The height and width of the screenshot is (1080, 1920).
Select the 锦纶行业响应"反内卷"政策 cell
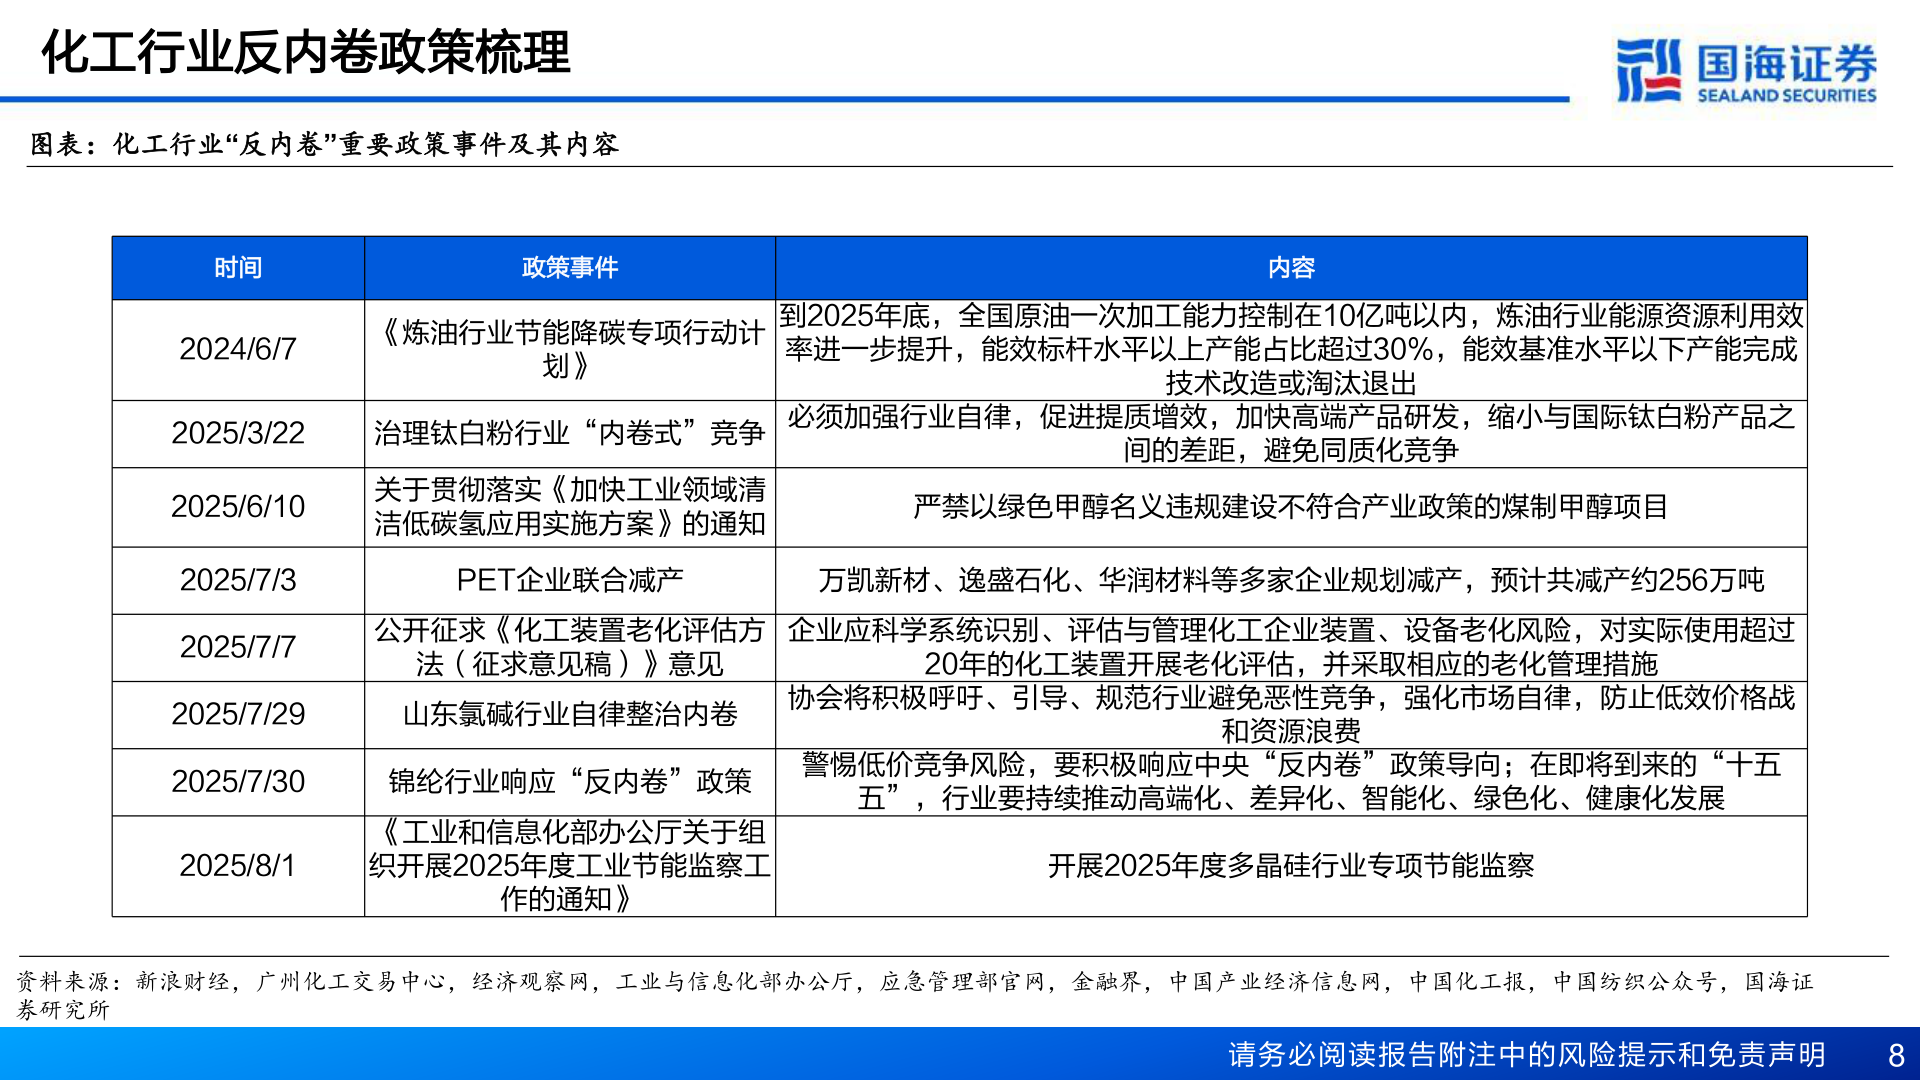point(571,782)
